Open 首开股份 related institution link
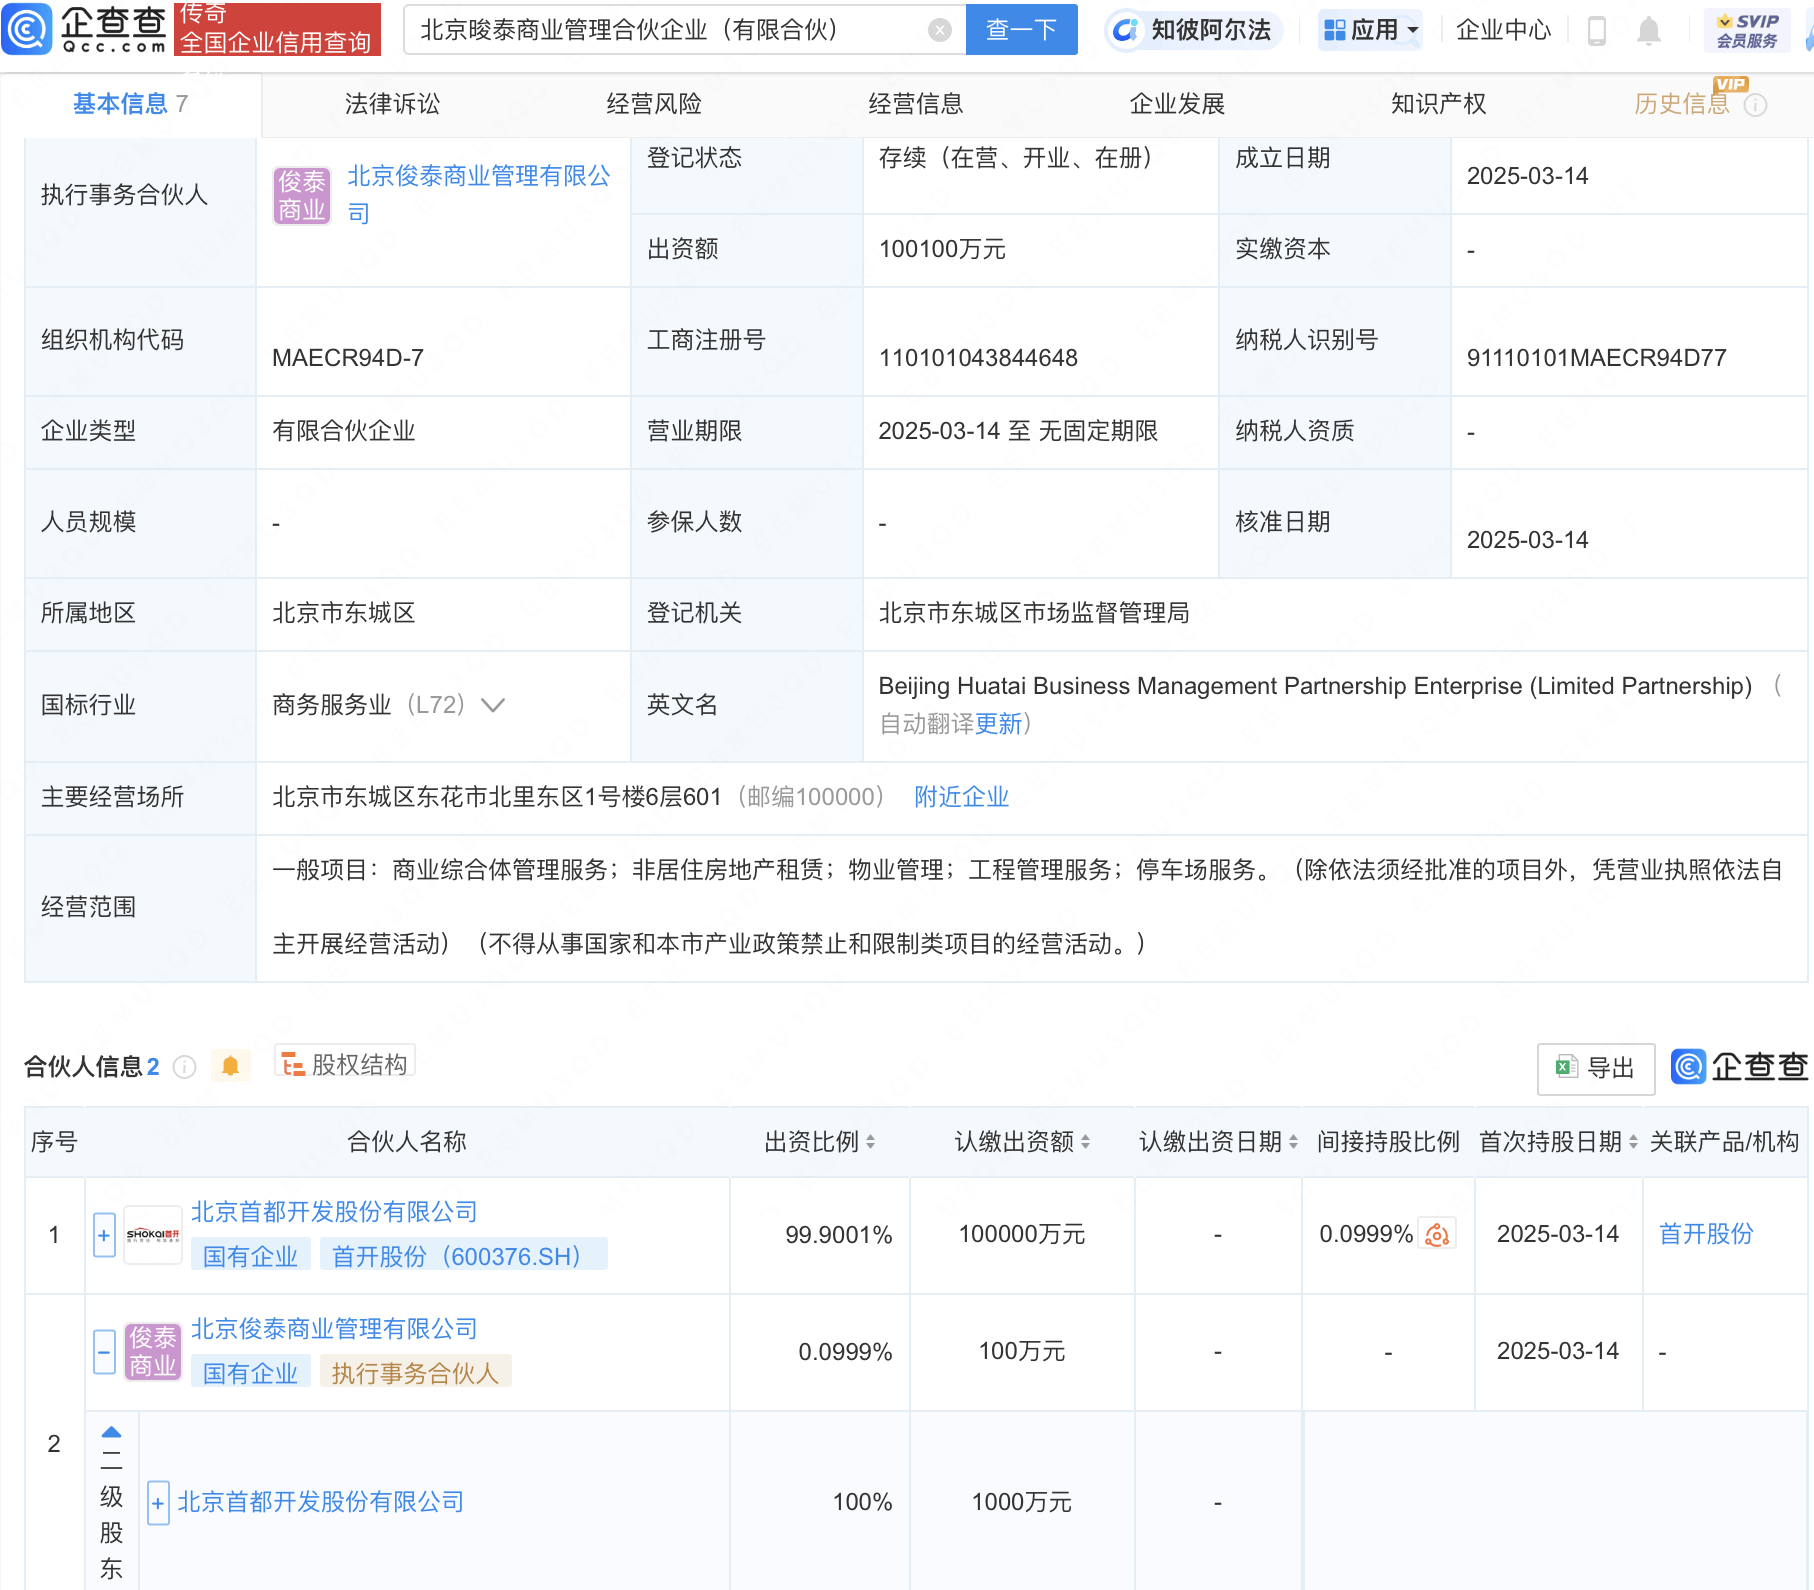This screenshot has width=1814, height=1590. (1706, 1234)
